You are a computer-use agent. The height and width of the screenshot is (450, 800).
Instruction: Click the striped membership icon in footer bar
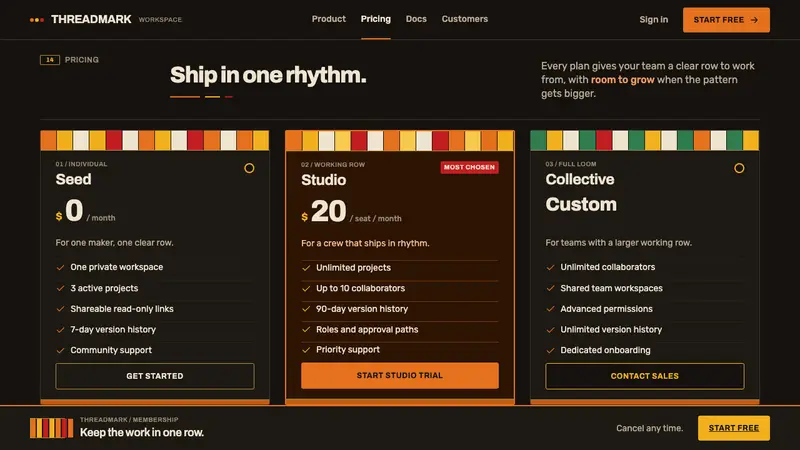51,428
